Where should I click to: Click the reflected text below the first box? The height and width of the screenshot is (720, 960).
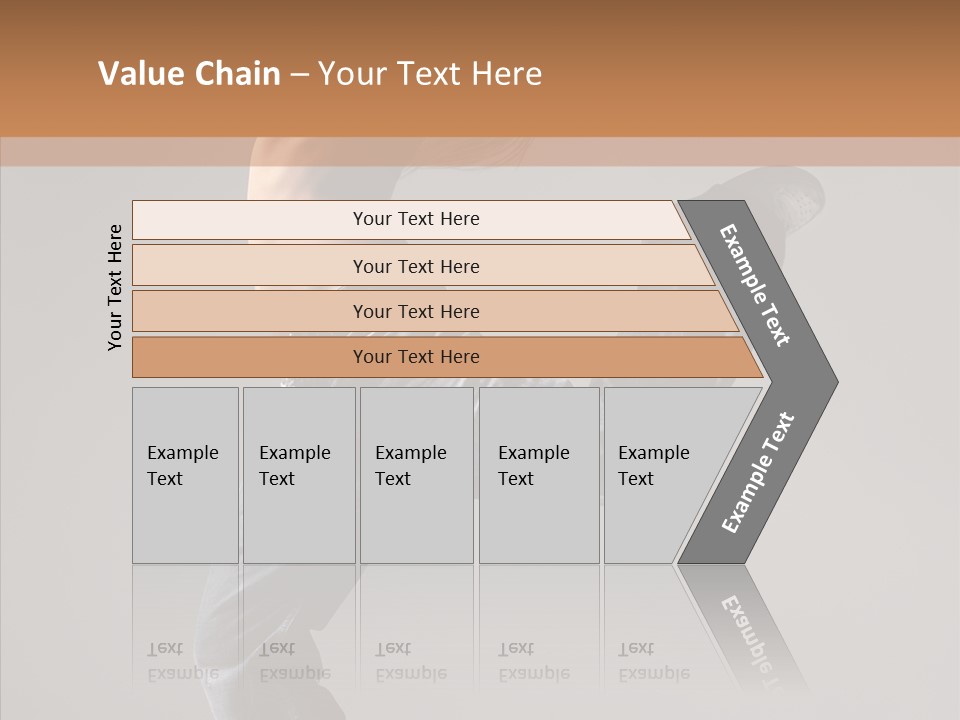coord(182,662)
